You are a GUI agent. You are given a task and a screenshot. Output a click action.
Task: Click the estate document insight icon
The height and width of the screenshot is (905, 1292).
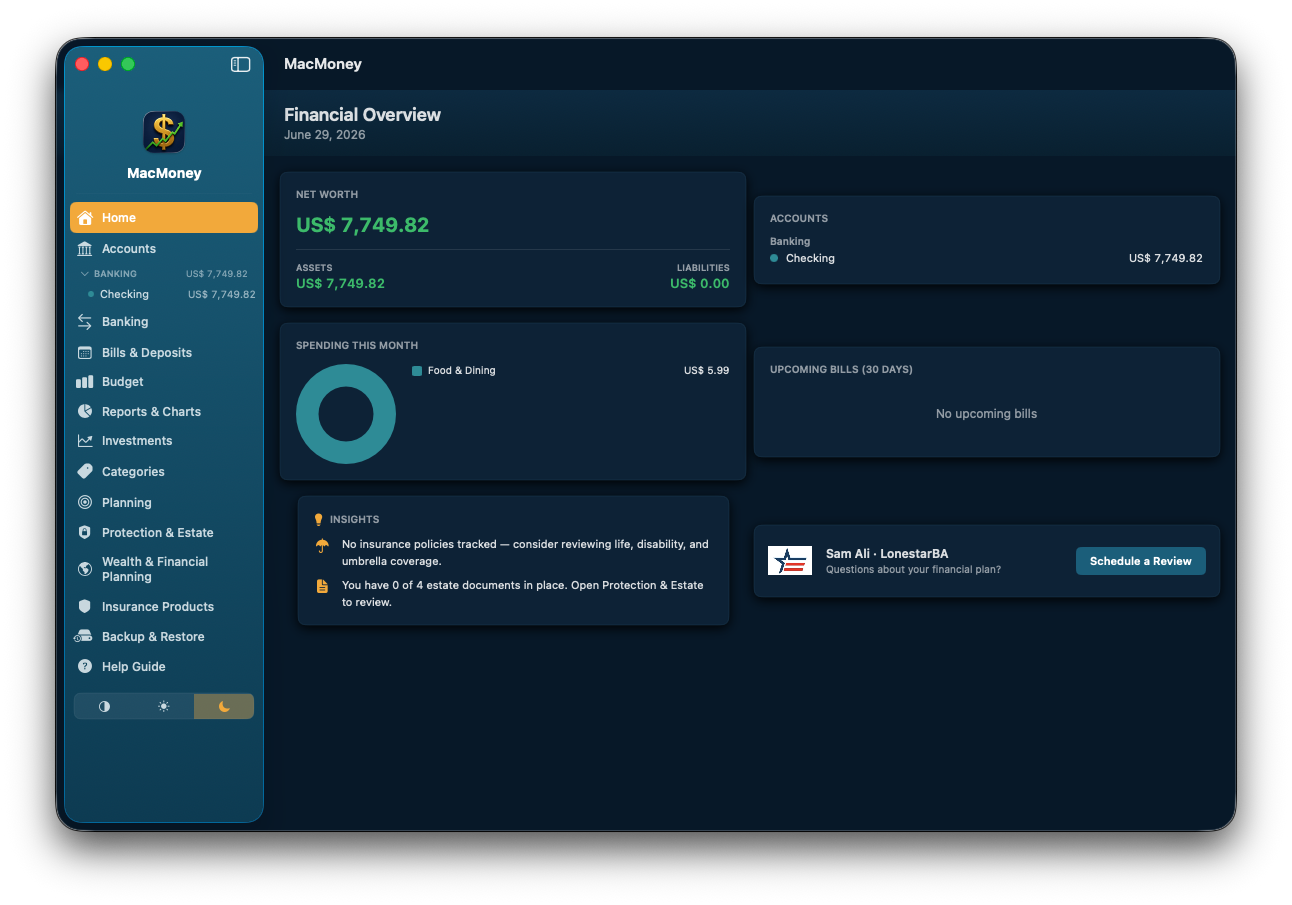(x=322, y=586)
